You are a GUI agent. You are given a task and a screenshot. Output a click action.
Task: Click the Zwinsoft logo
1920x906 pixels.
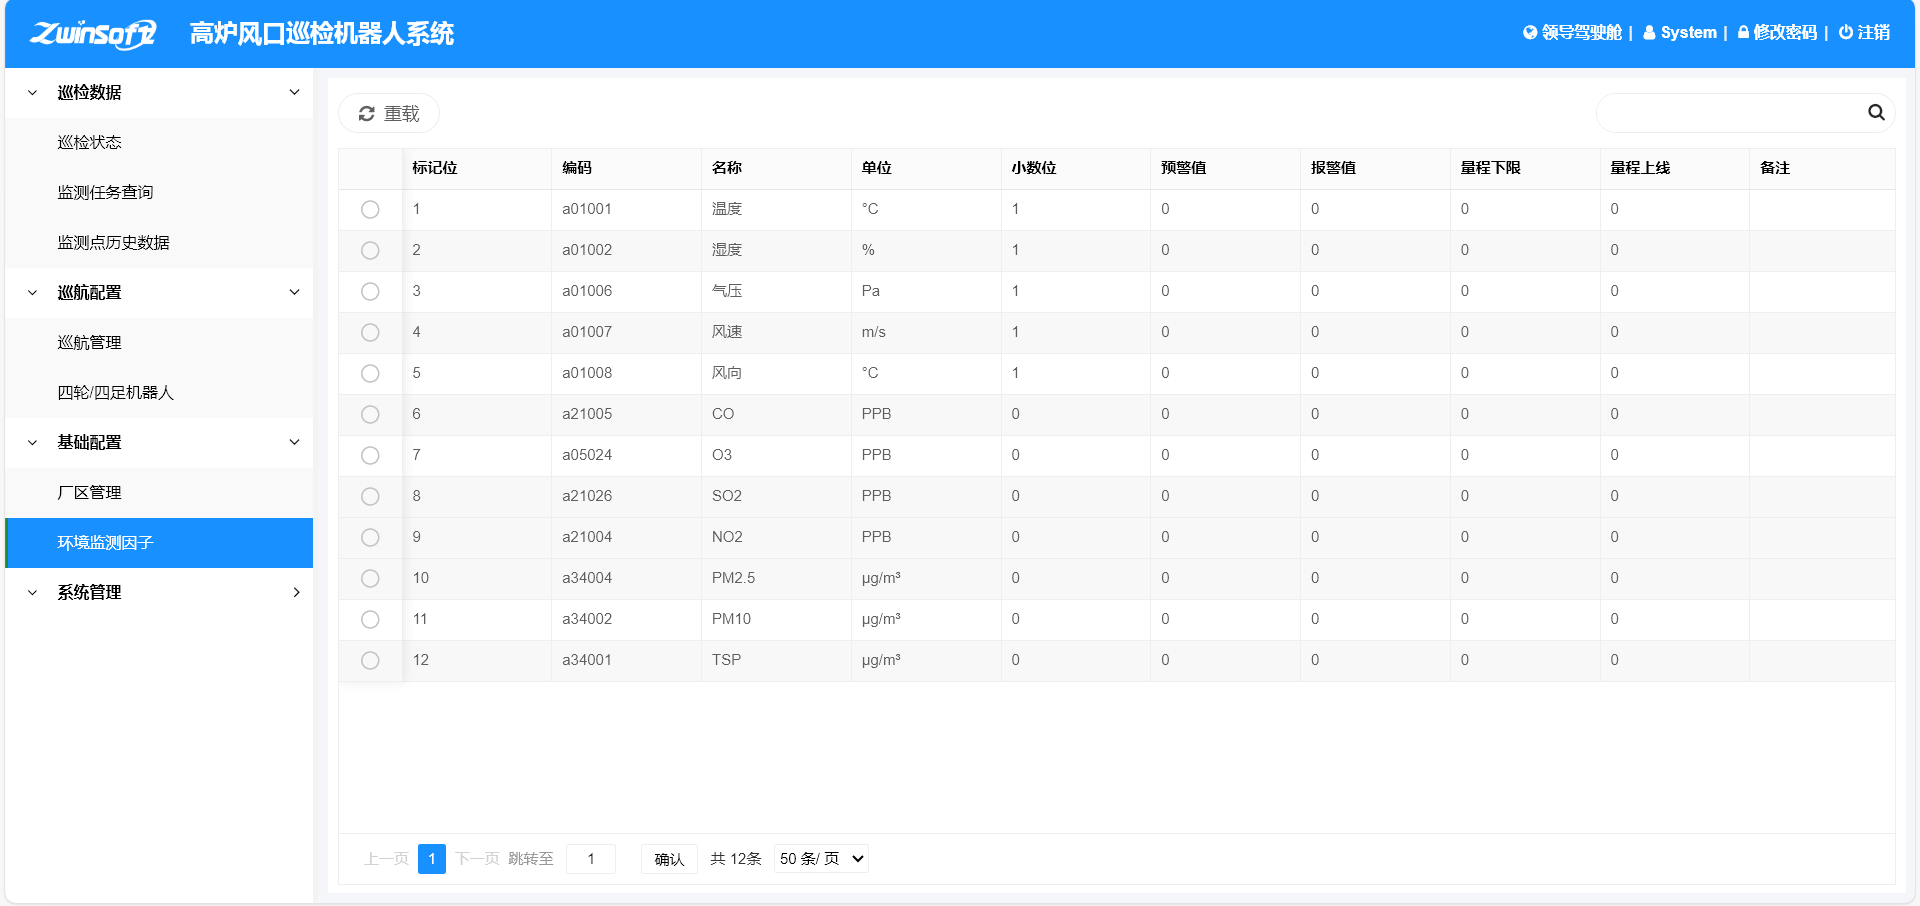tap(93, 34)
